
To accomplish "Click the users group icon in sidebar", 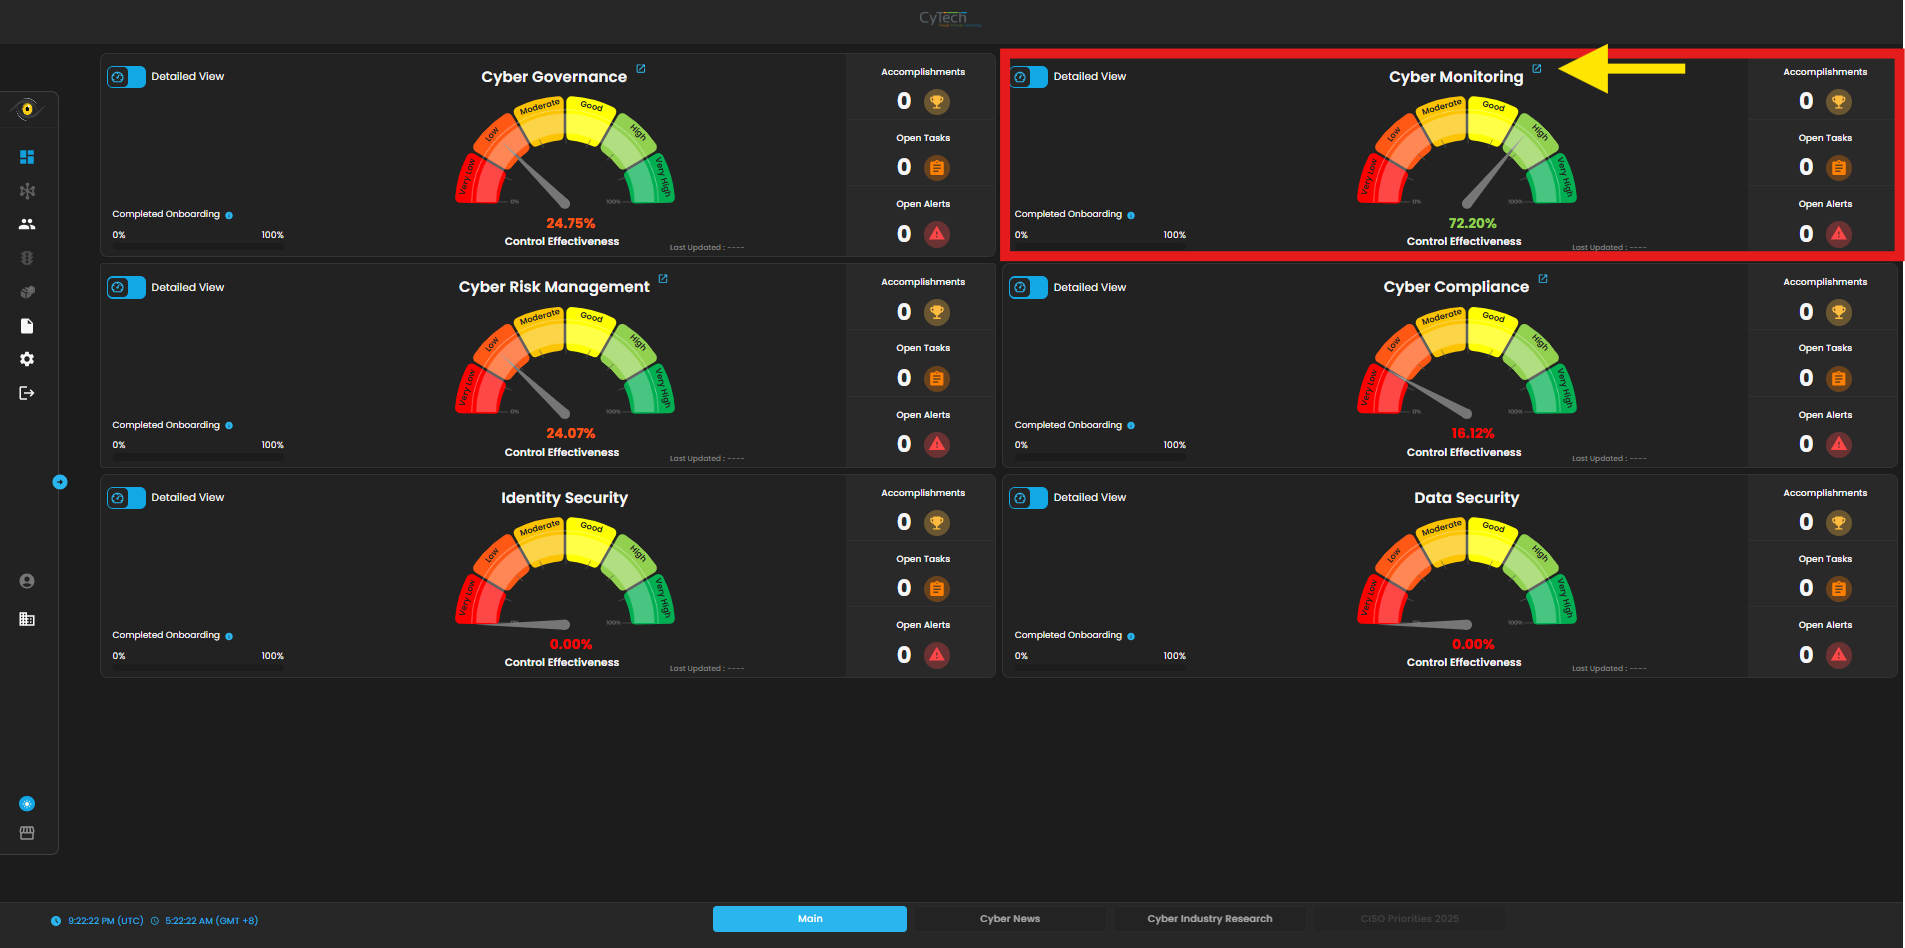I will click(27, 224).
